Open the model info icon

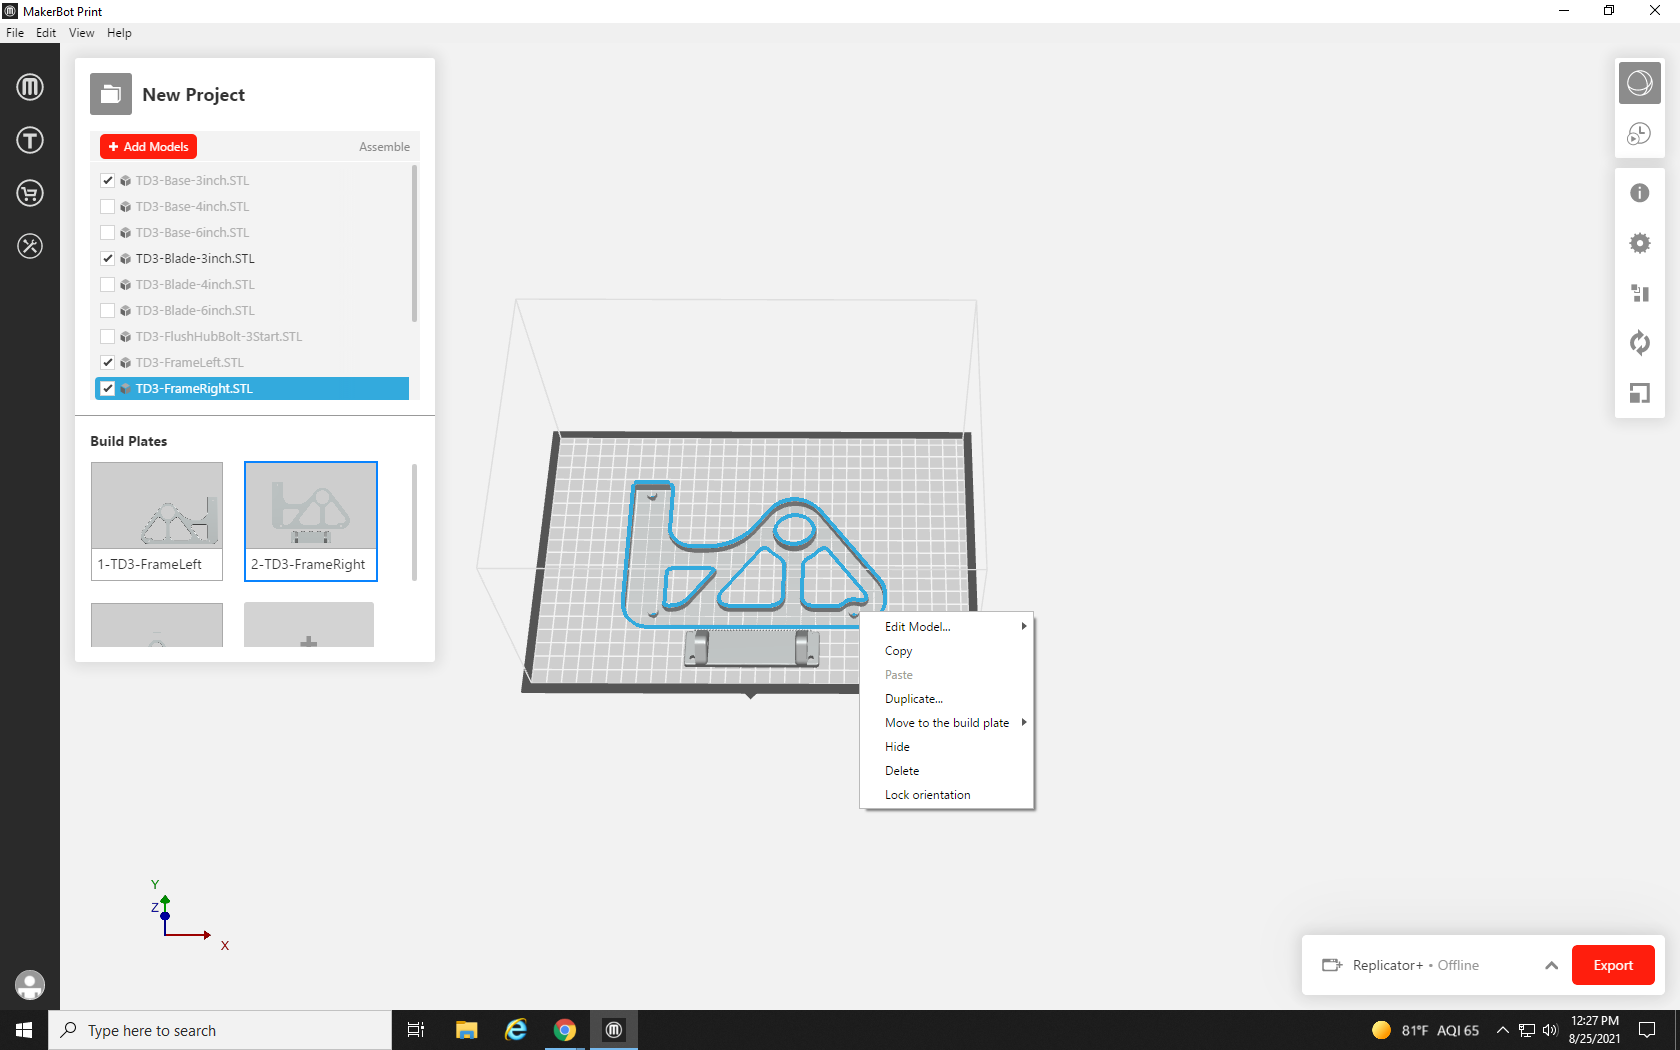[x=1640, y=193]
